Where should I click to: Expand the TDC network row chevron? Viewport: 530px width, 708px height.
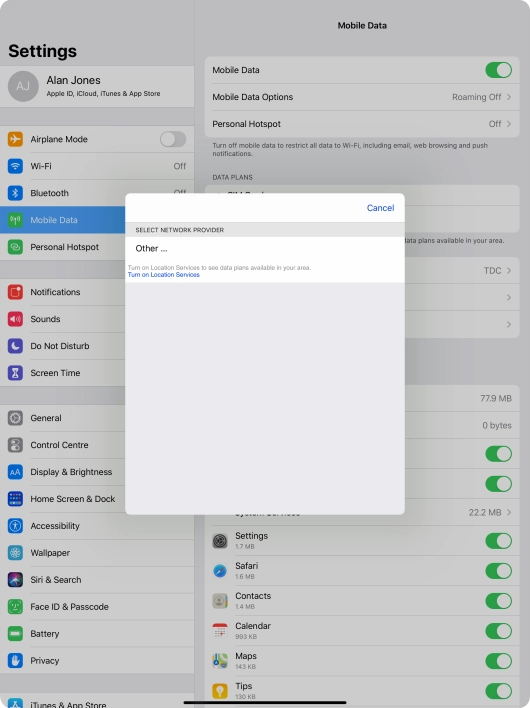tap(509, 270)
